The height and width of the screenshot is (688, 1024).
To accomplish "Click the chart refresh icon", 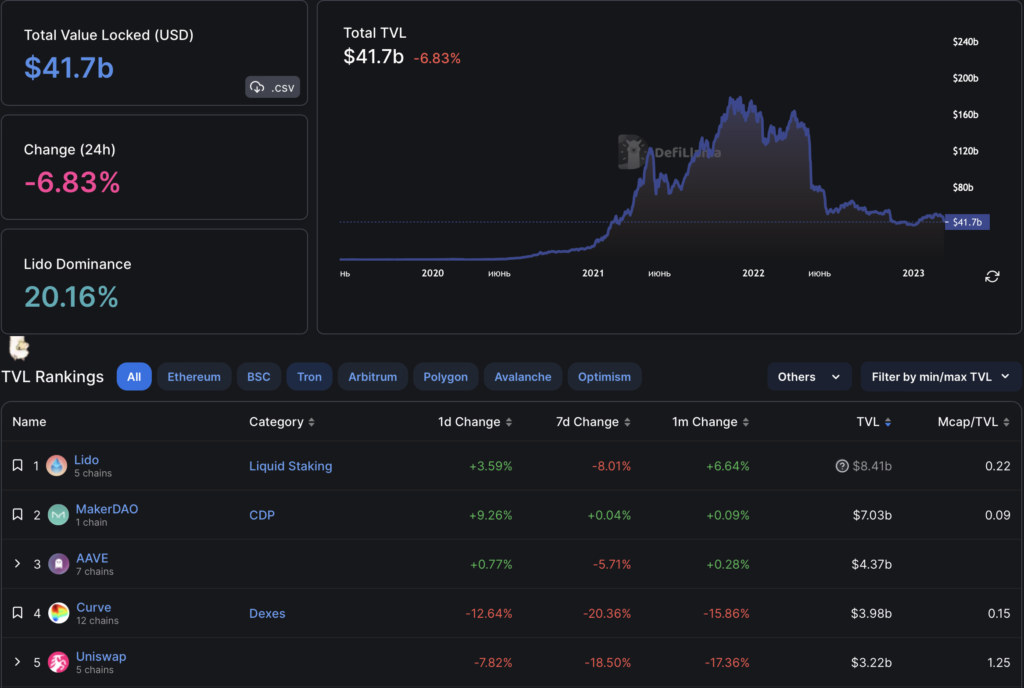I will click(992, 276).
